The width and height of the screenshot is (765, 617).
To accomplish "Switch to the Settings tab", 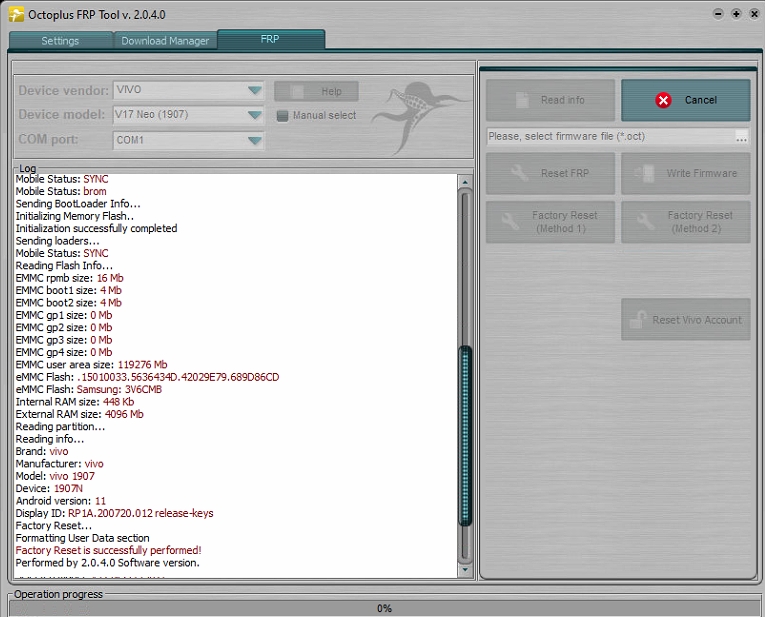I will (x=60, y=40).
